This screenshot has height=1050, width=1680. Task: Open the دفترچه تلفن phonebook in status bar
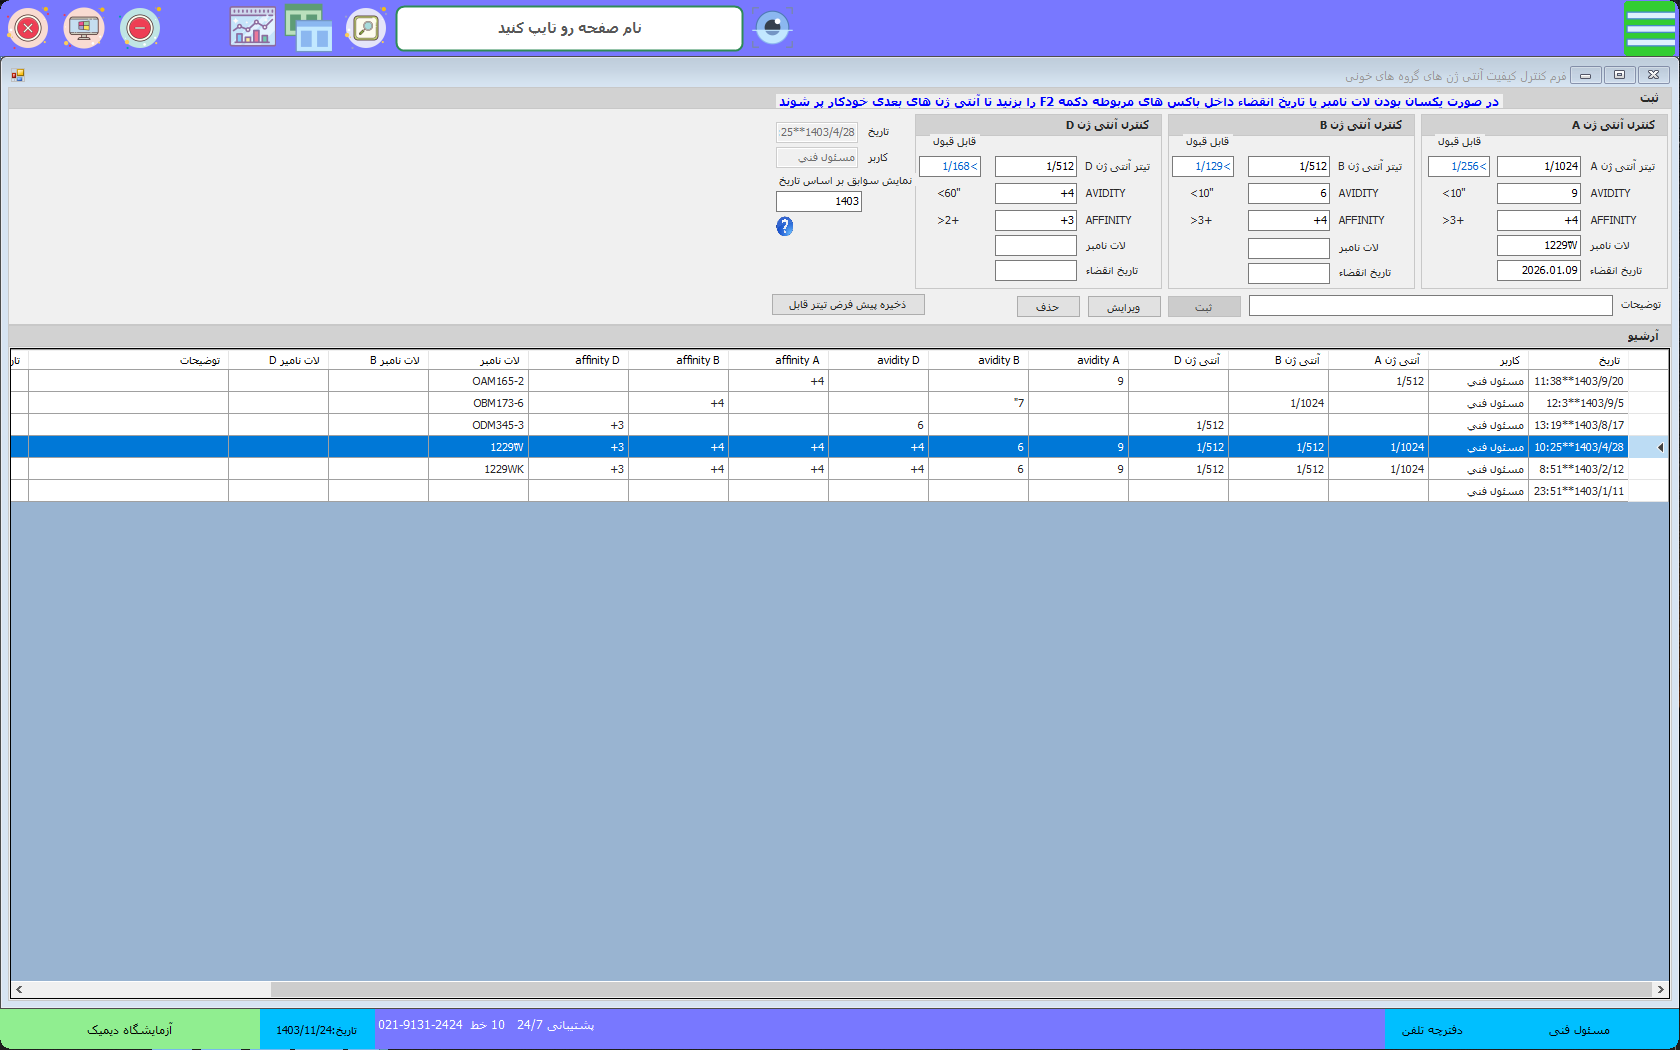coord(1432,1030)
